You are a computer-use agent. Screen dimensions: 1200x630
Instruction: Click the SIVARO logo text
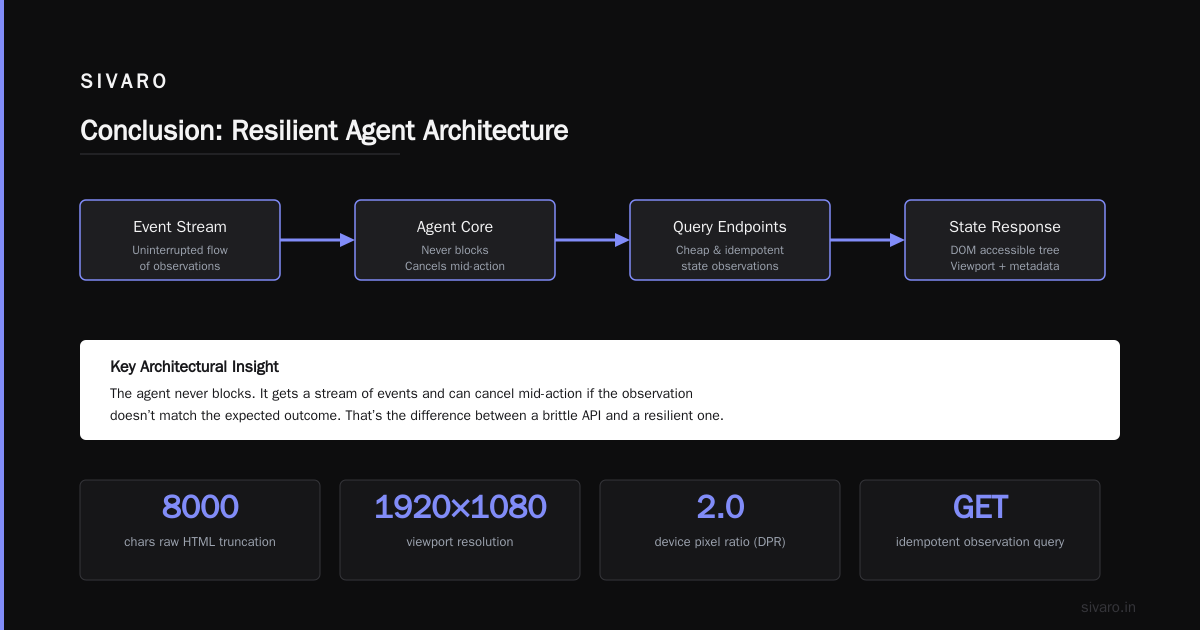tap(124, 82)
